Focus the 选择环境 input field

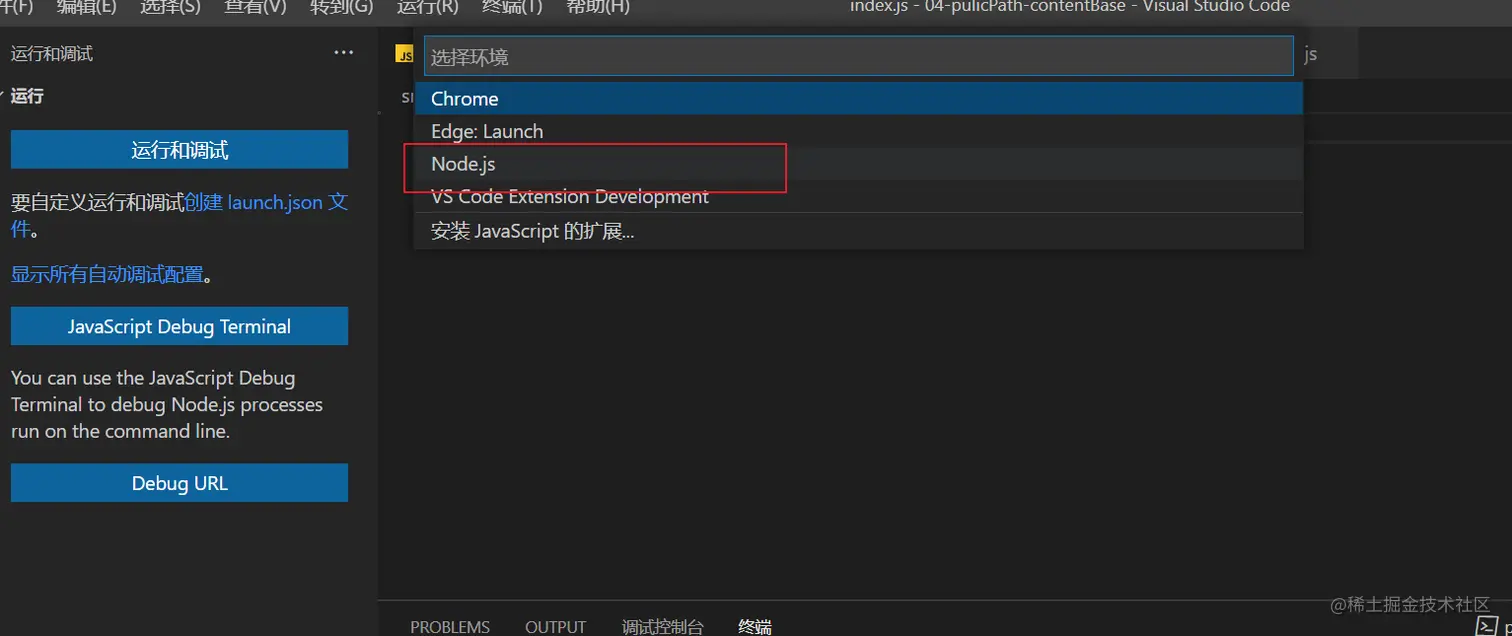click(x=859, y=57)
